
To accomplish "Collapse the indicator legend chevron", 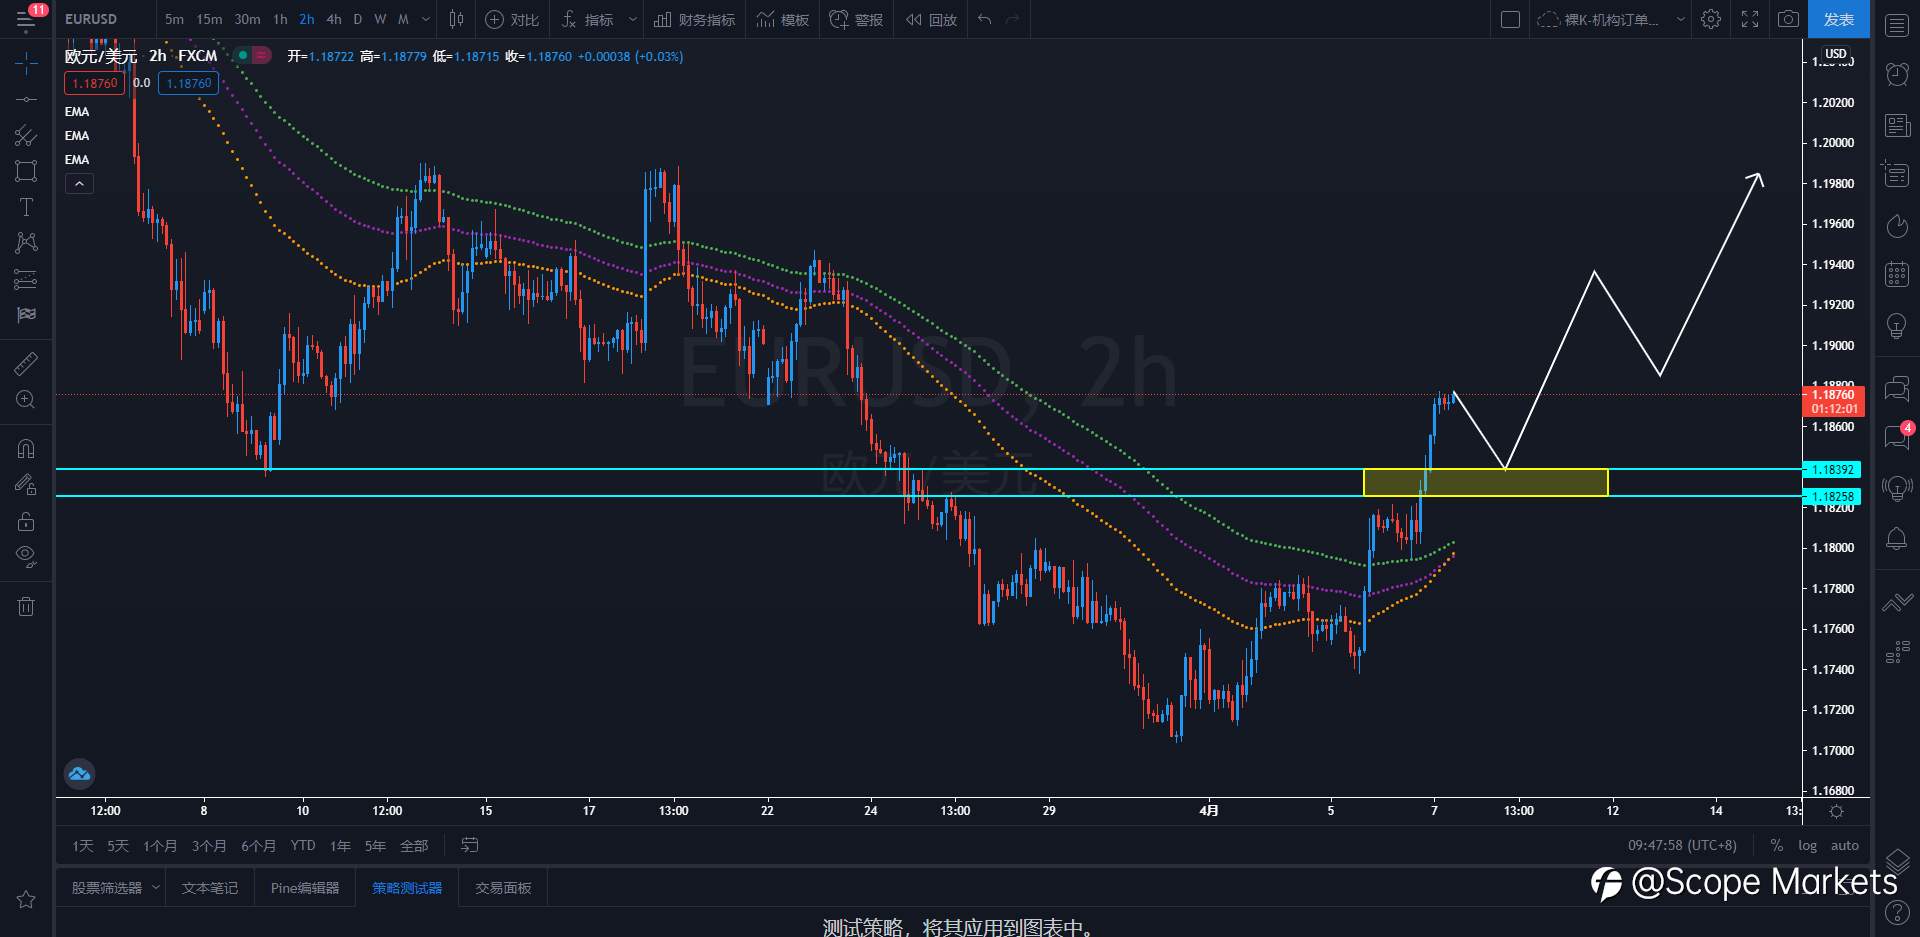I will click(79, 183).
